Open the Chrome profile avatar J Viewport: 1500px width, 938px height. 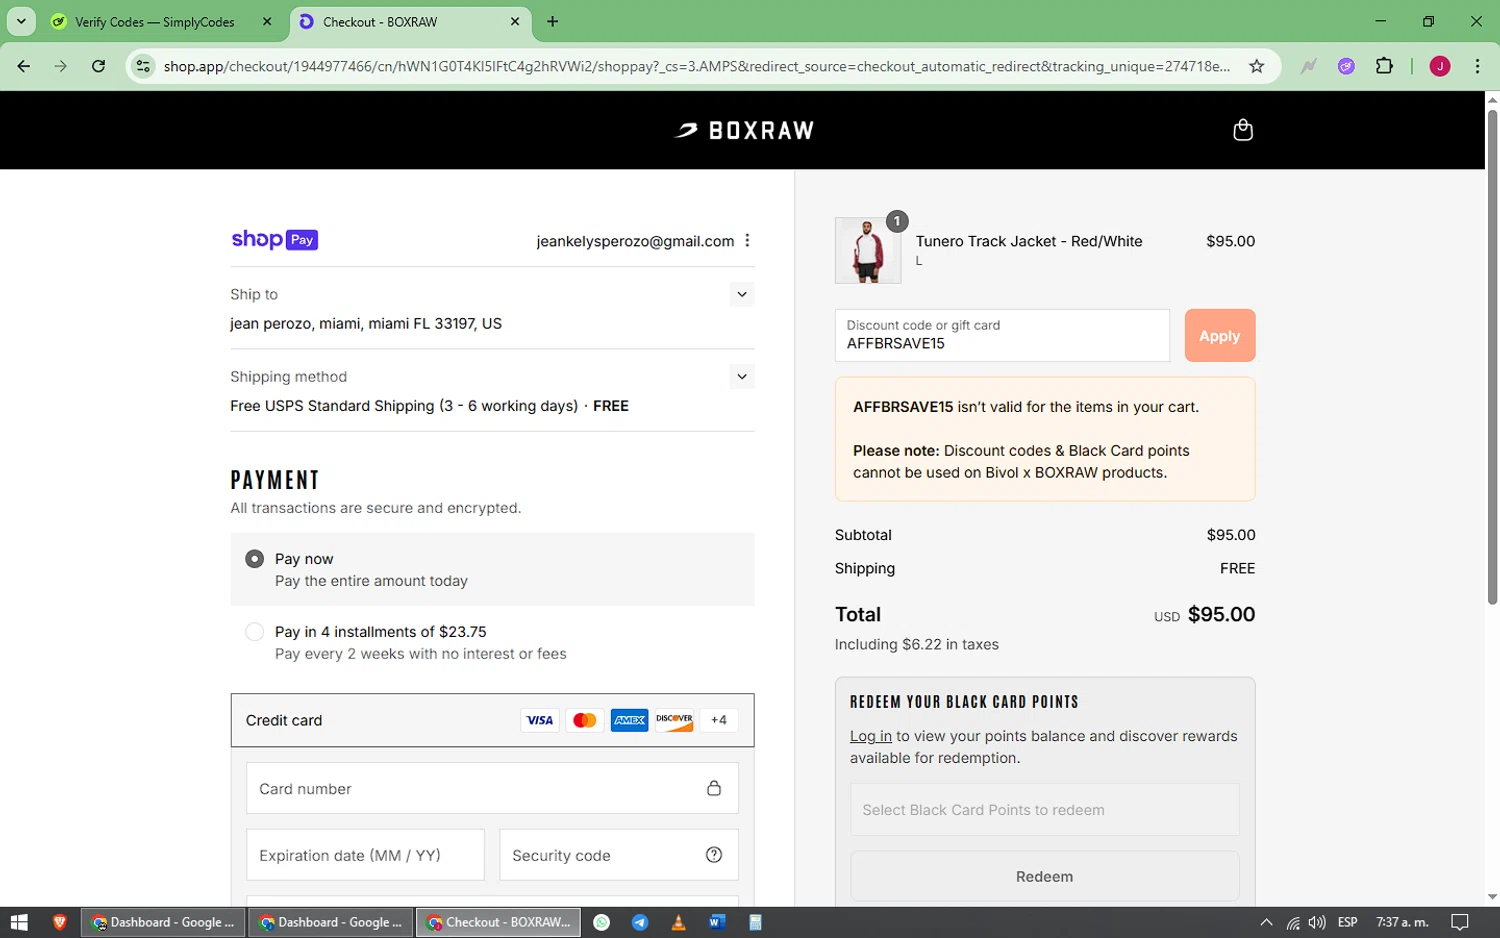coord(1440,66)
